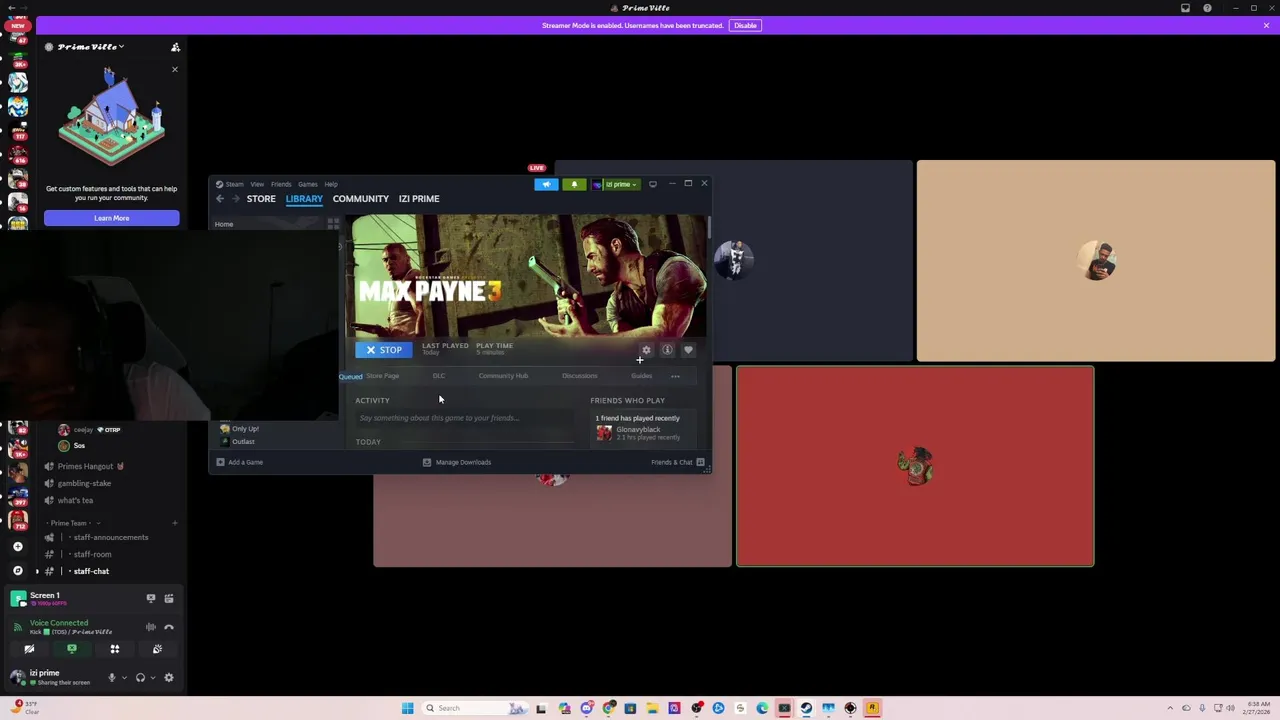Toggle noise suppression waveform icon

[x=151, y=627]
